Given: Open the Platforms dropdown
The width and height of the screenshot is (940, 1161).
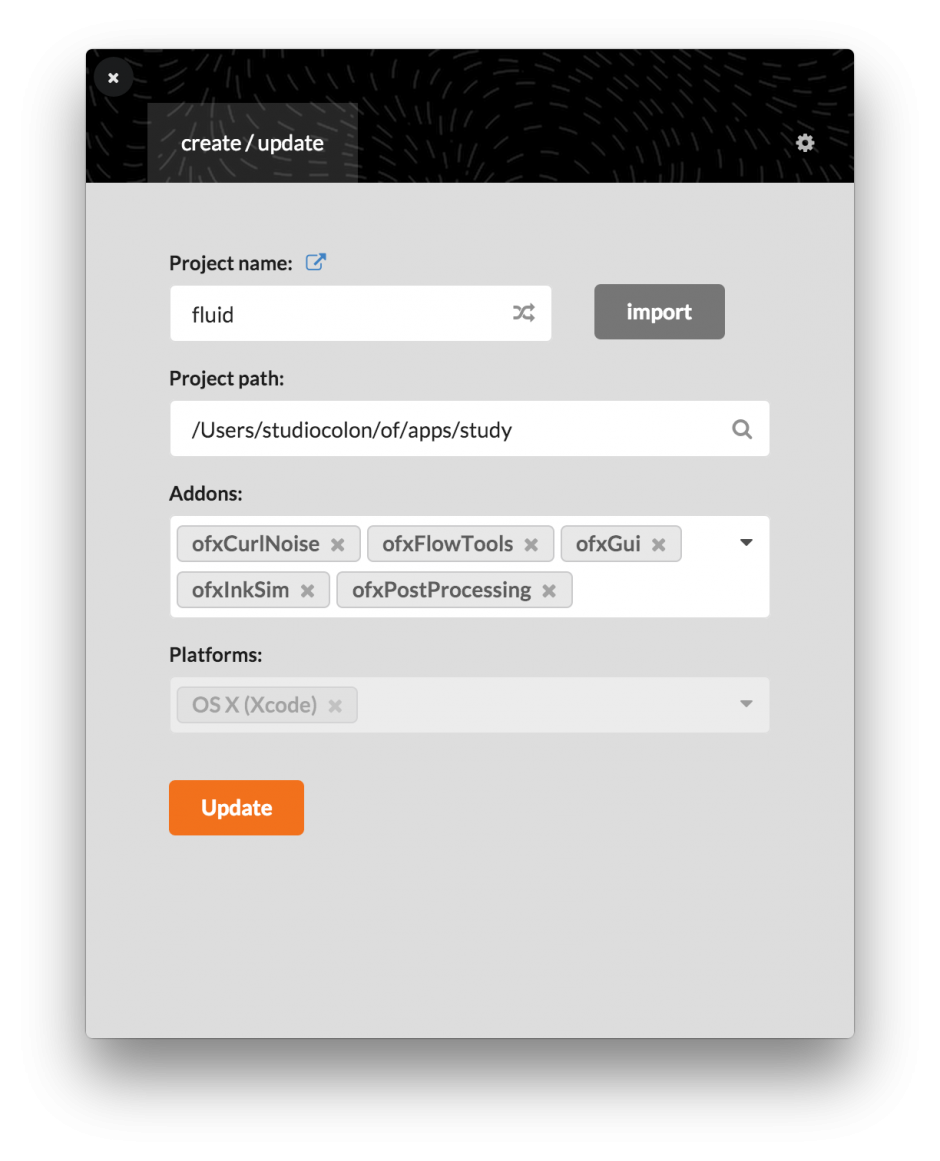Looking at the screenshot, I should point(746,703).
